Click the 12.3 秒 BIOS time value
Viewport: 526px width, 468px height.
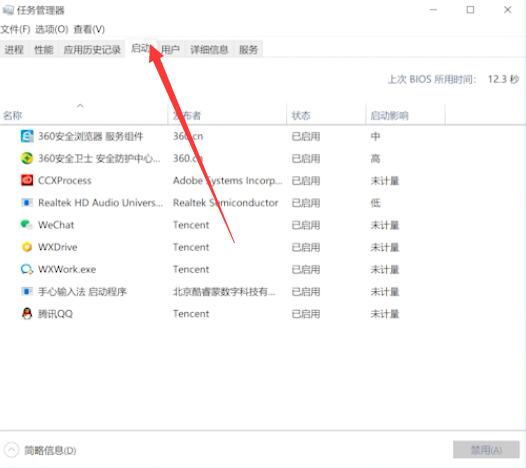pos(503,79)
